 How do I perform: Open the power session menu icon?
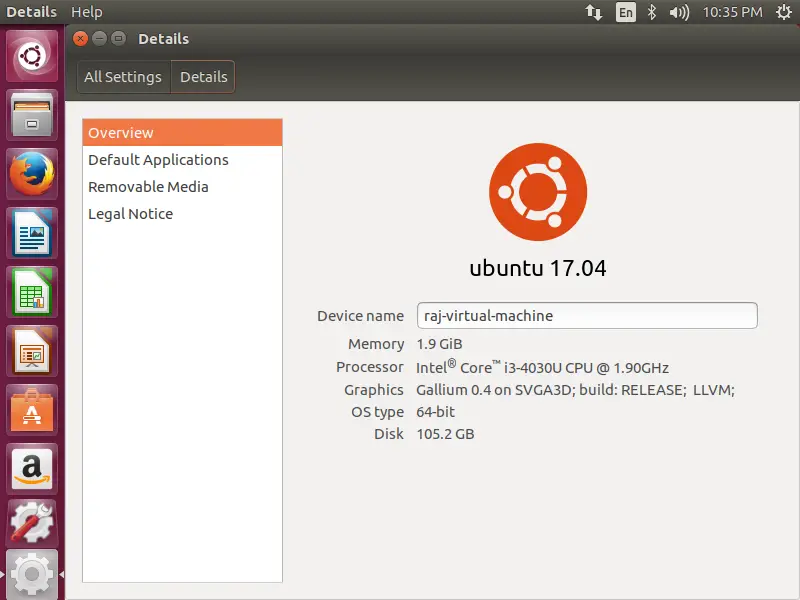(x=784, y=12)
